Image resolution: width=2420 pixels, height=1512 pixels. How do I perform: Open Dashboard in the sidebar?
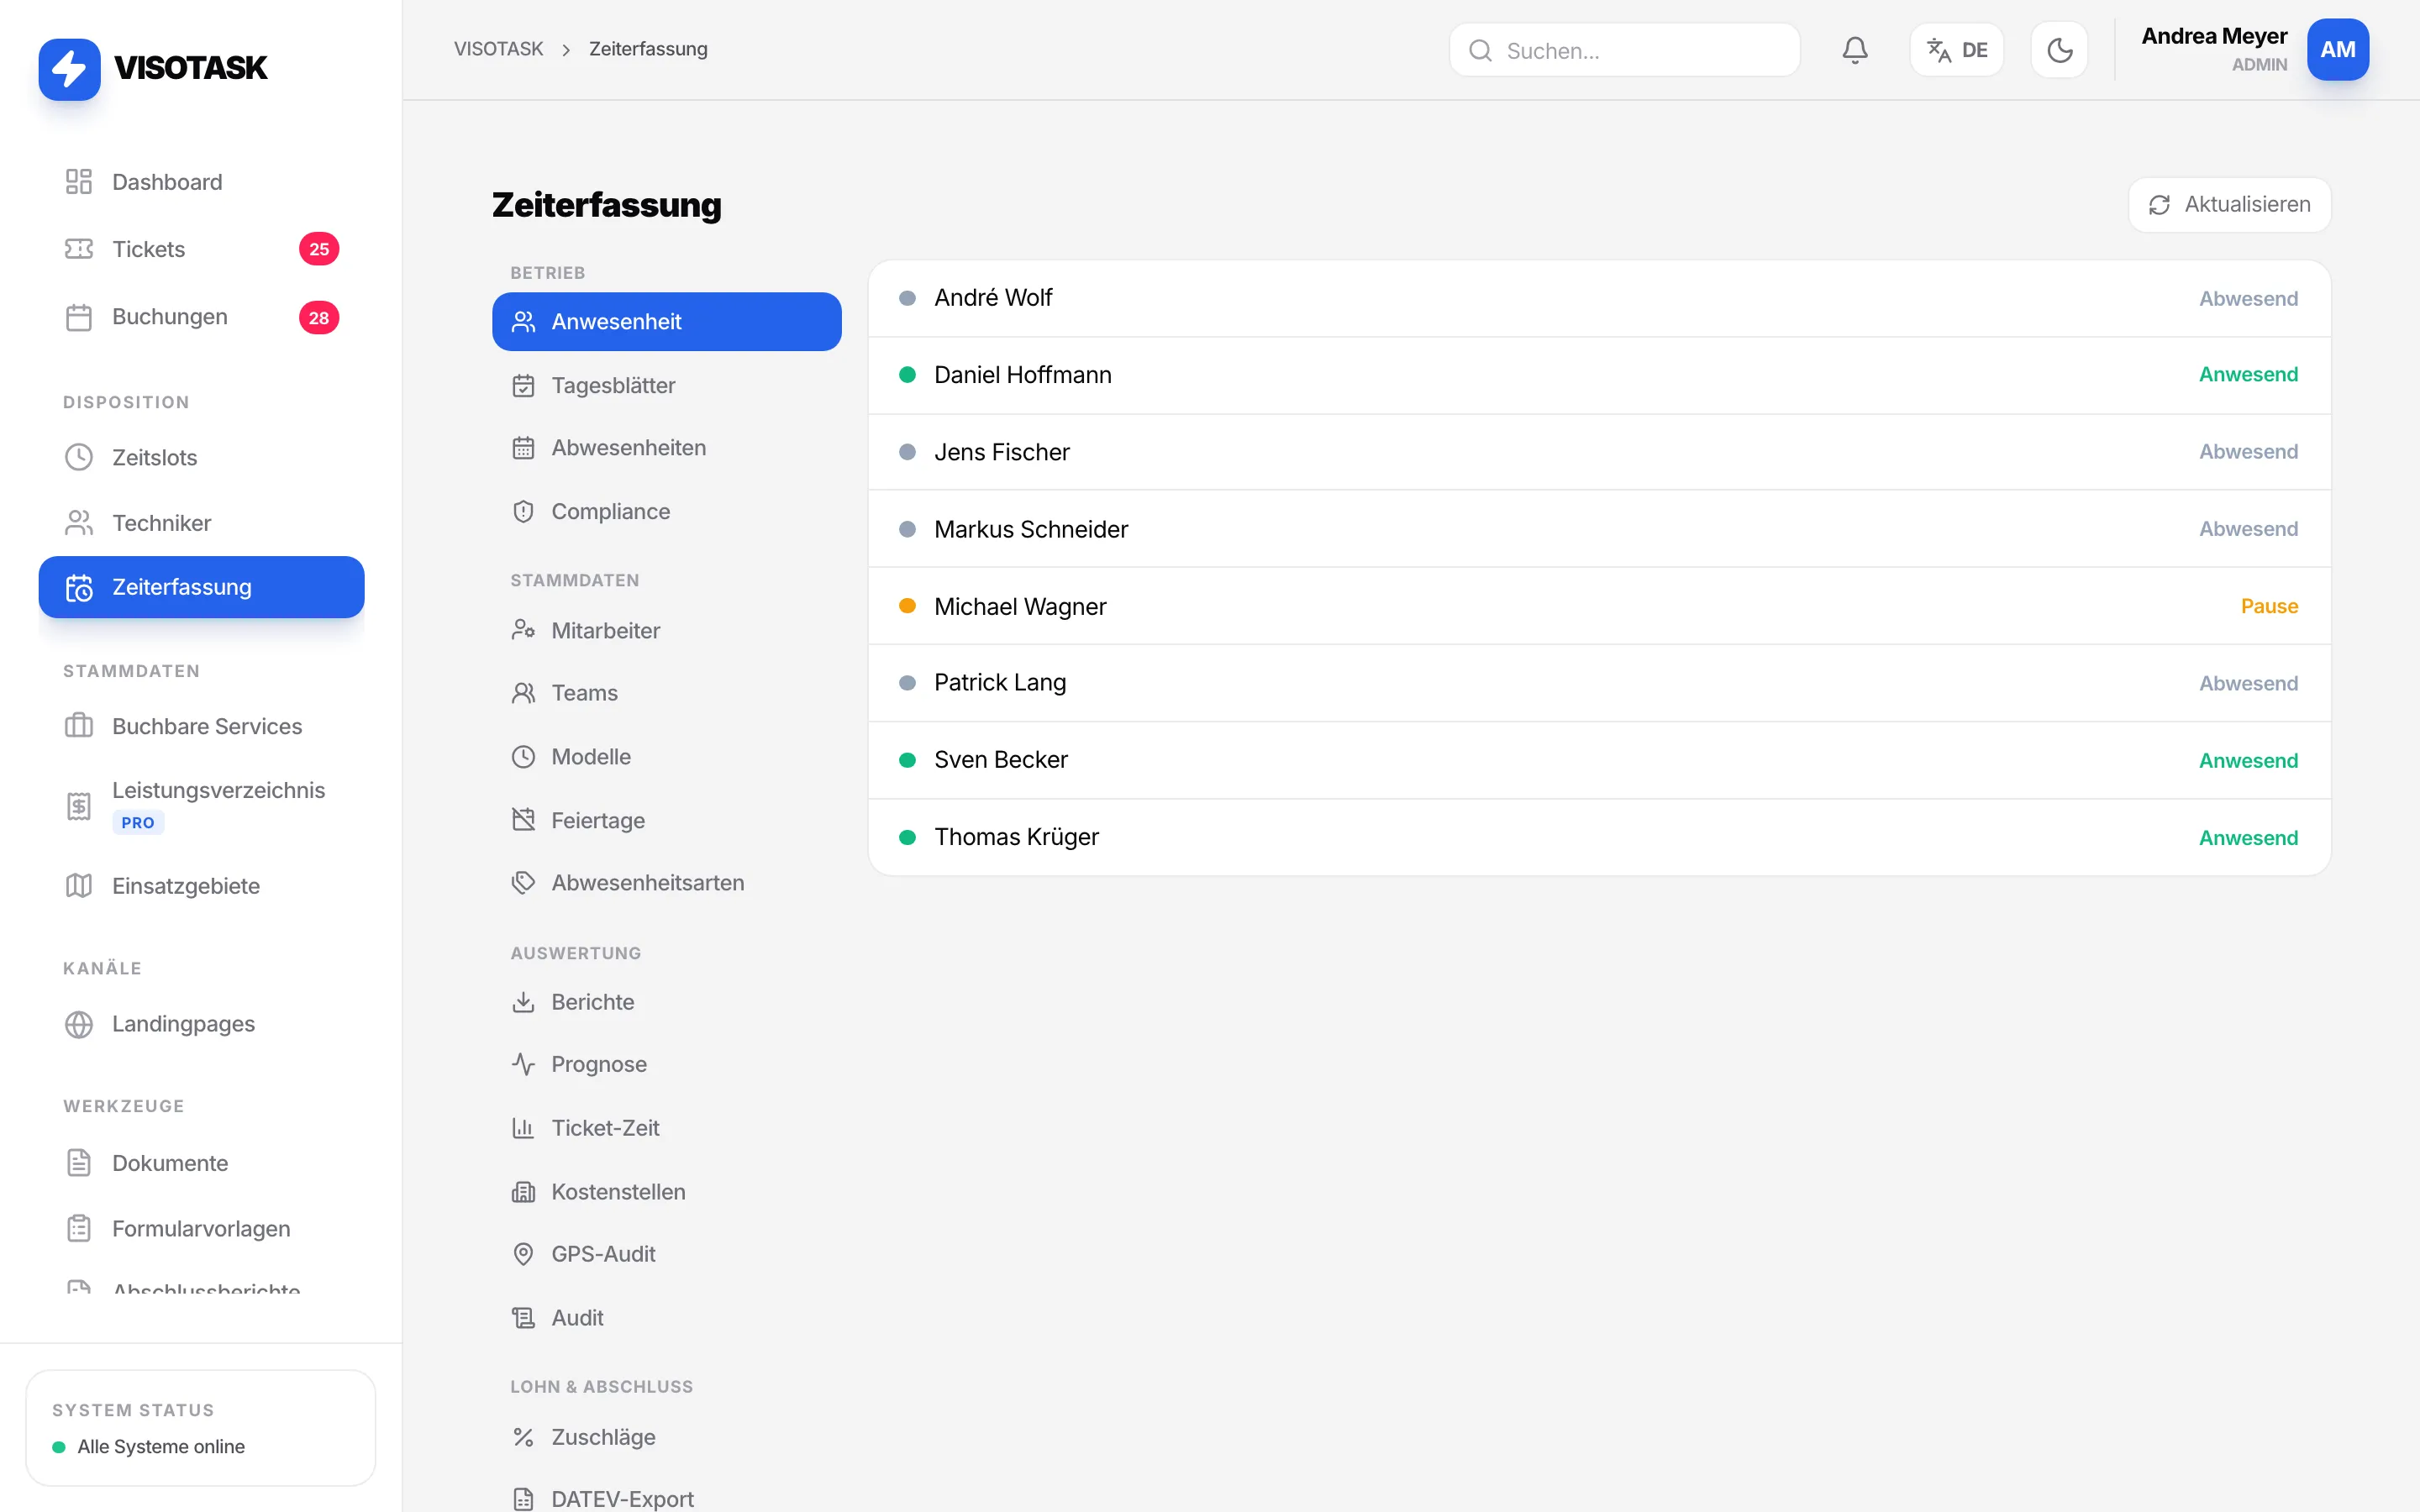[201, 182]
